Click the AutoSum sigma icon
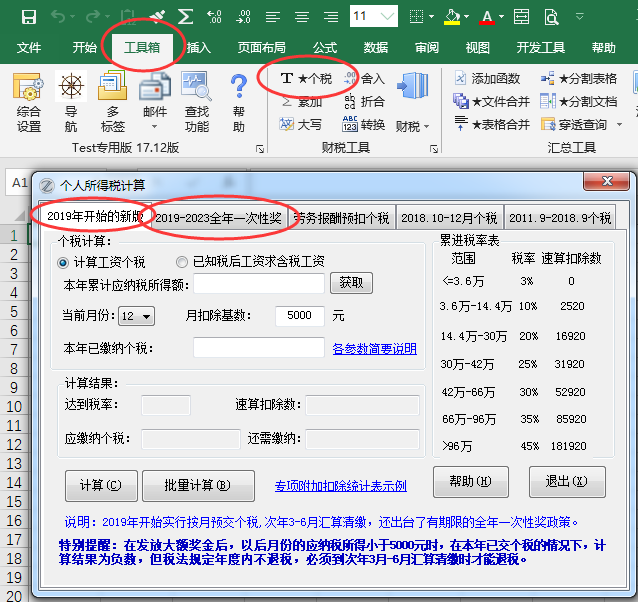 [185, 16]
